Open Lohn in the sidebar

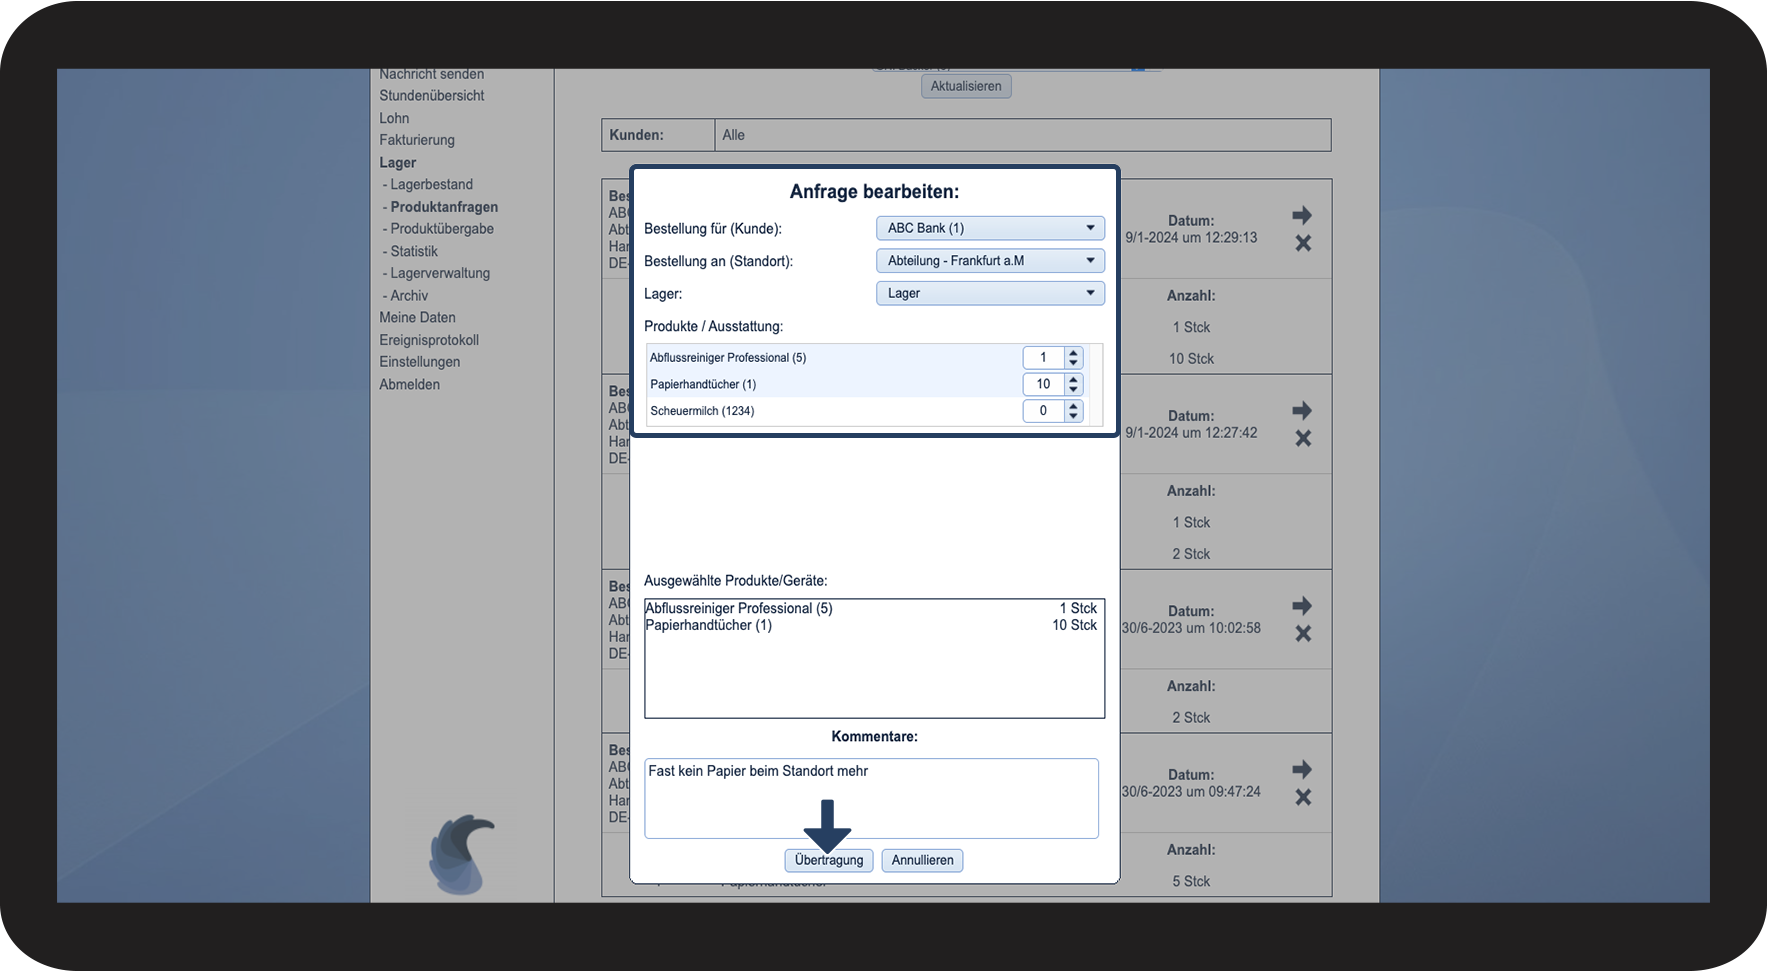[394, 118]
